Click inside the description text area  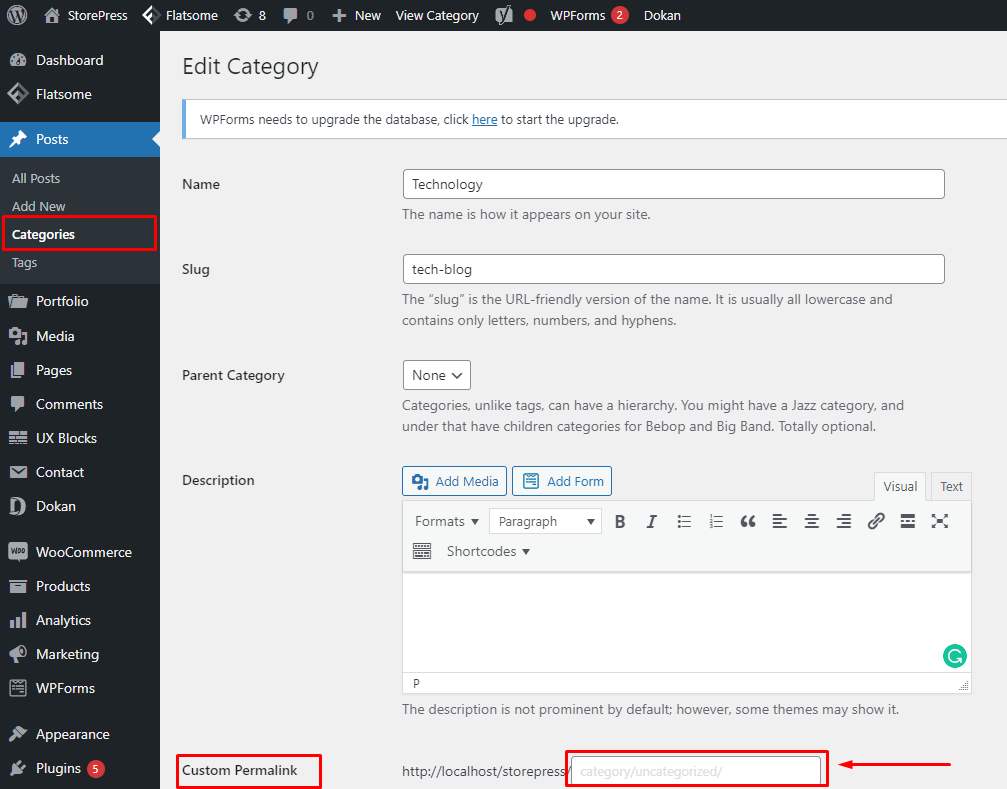coord(687,621)
